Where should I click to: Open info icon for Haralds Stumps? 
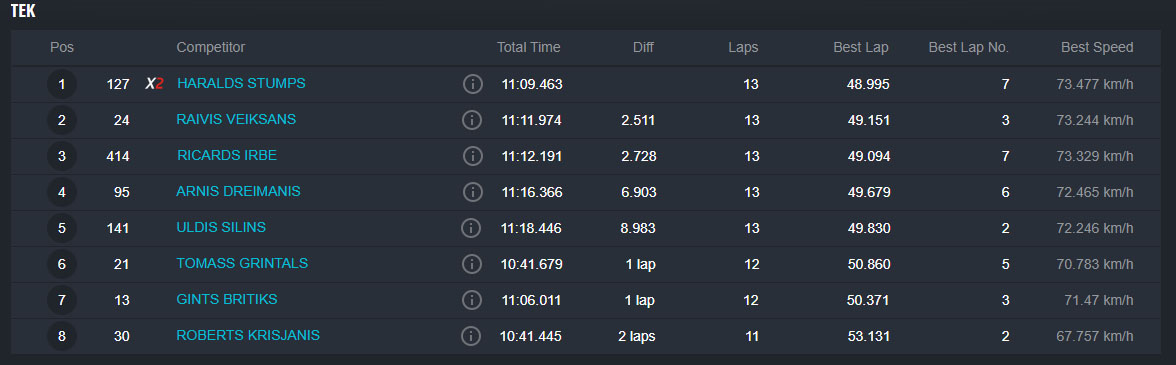click(472, 84)
